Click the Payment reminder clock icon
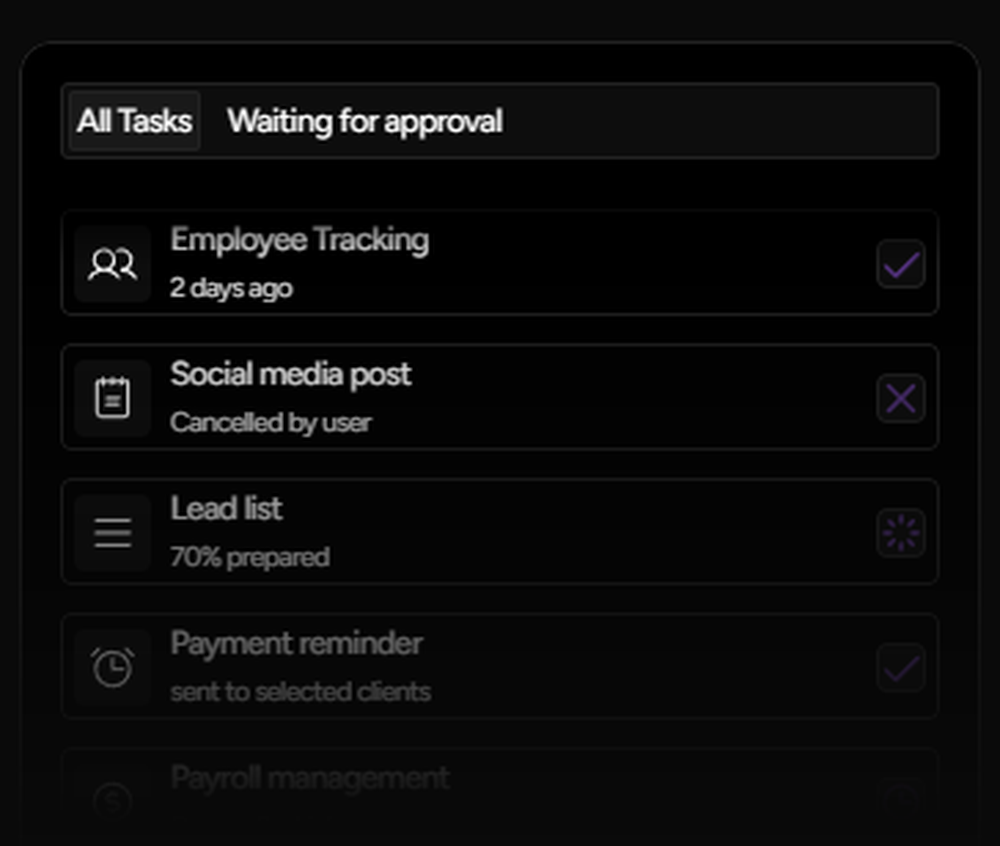 [x=112, y=667]
